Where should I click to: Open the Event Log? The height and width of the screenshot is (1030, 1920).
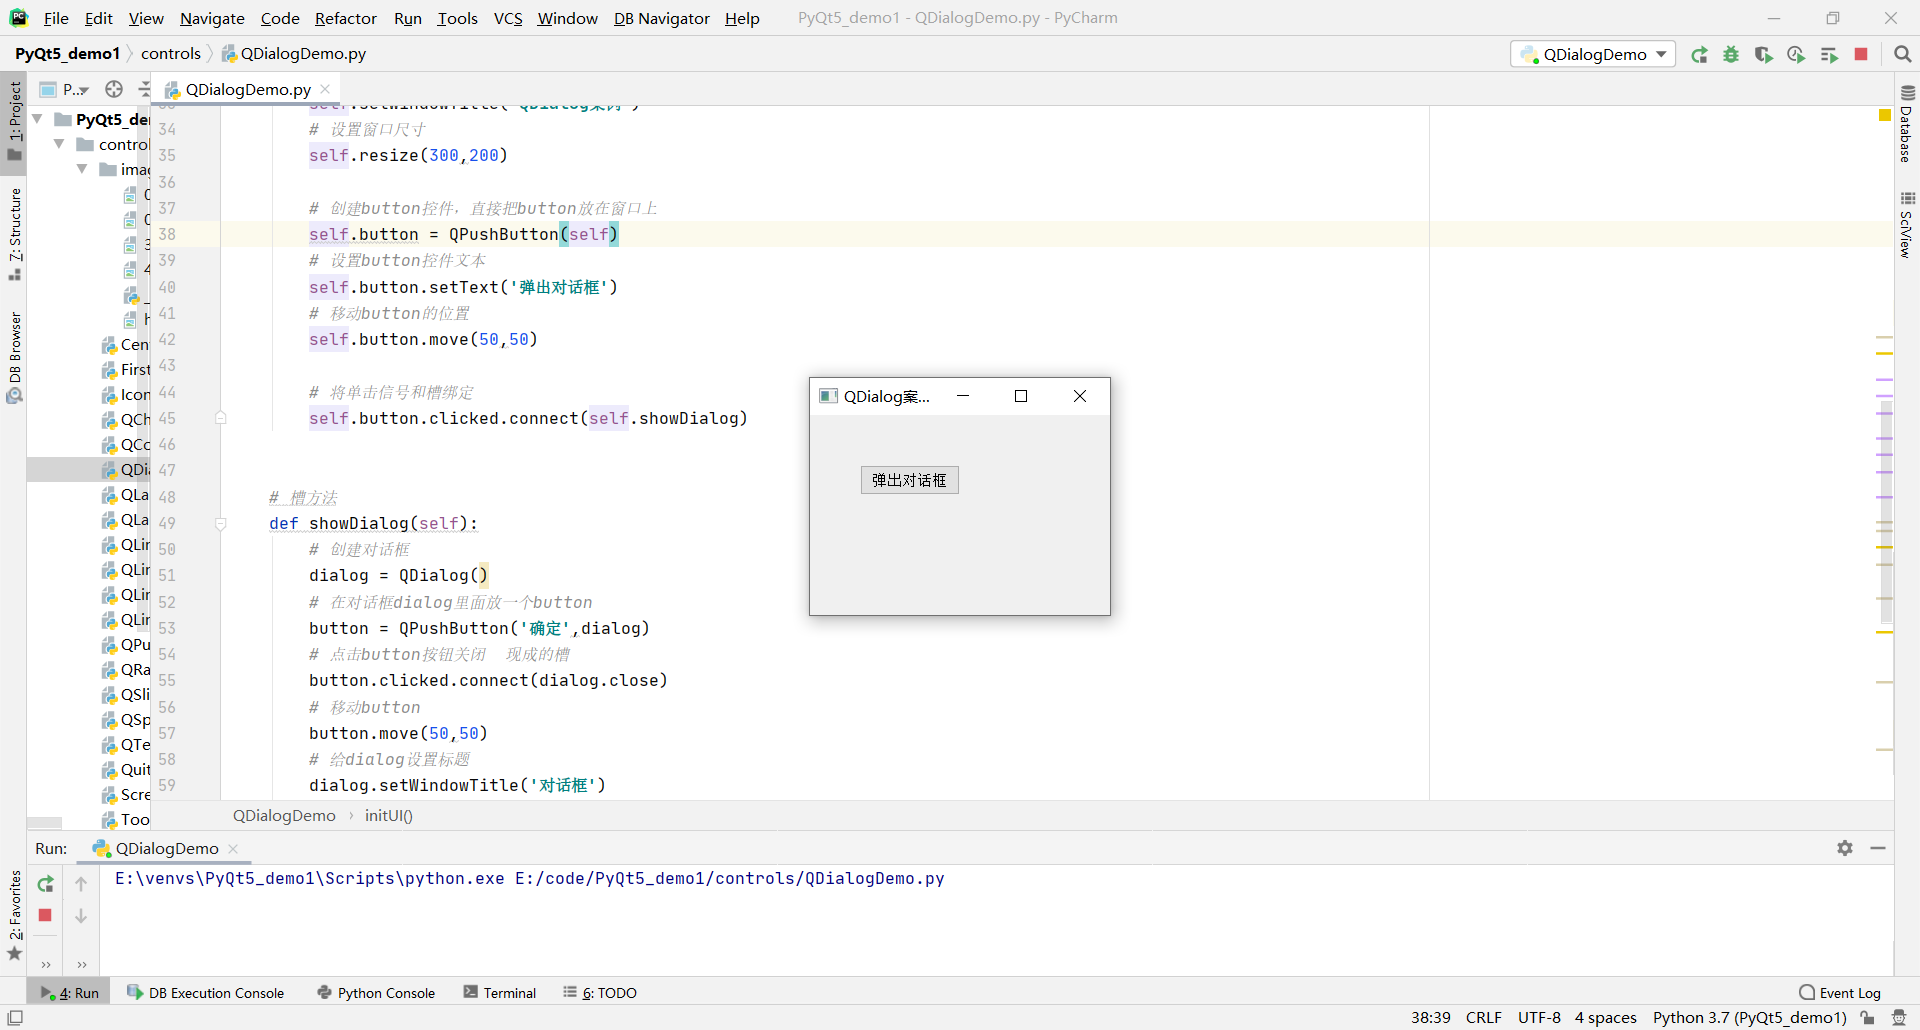tap(1840, 993)
